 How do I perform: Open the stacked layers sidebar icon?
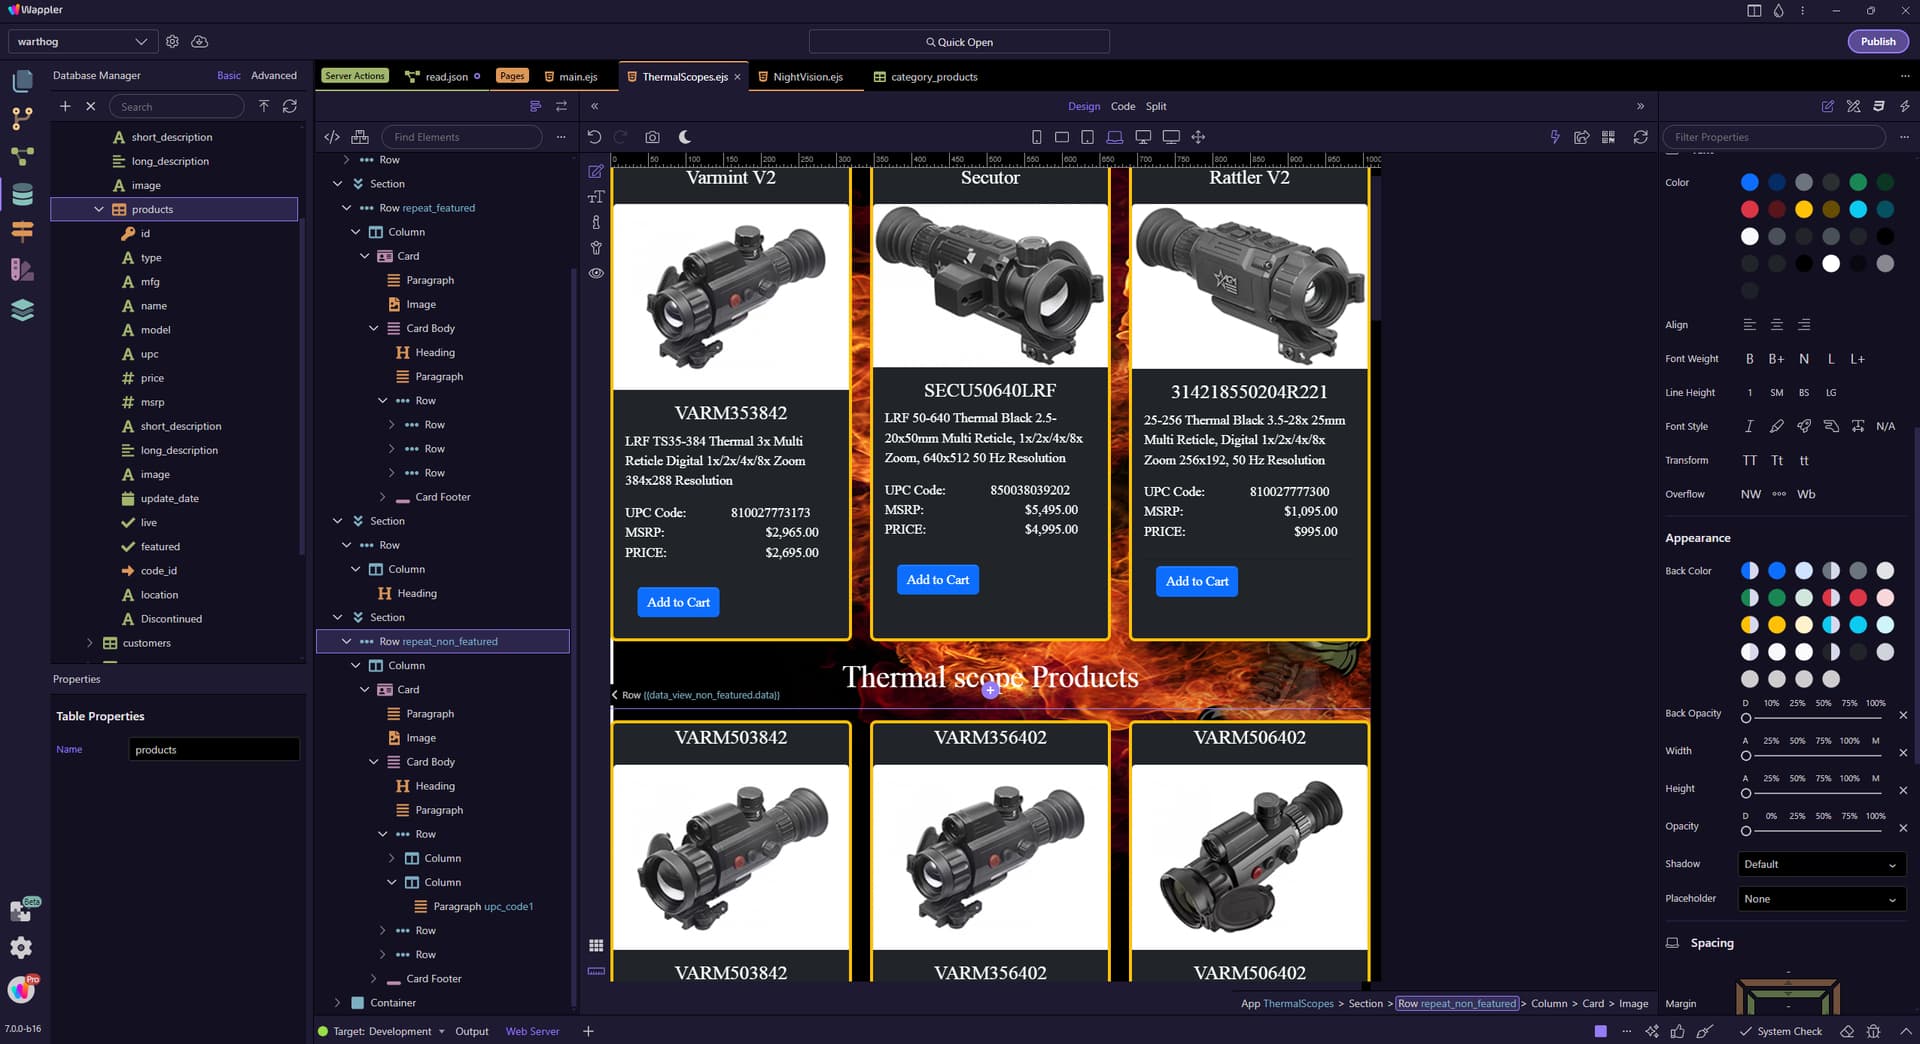[22, 310]
